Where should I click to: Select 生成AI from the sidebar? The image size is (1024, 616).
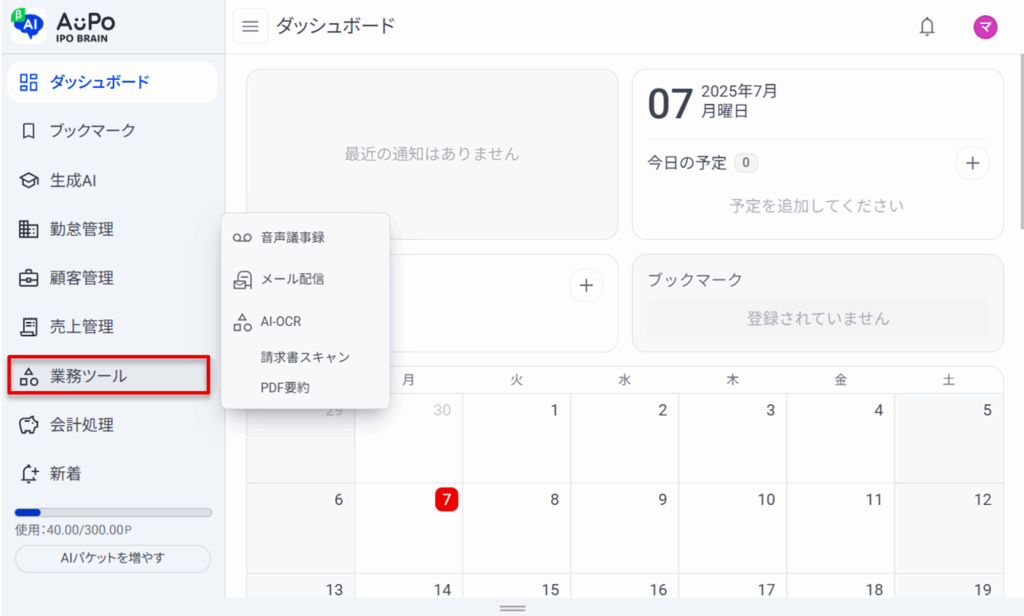(112, 180)
